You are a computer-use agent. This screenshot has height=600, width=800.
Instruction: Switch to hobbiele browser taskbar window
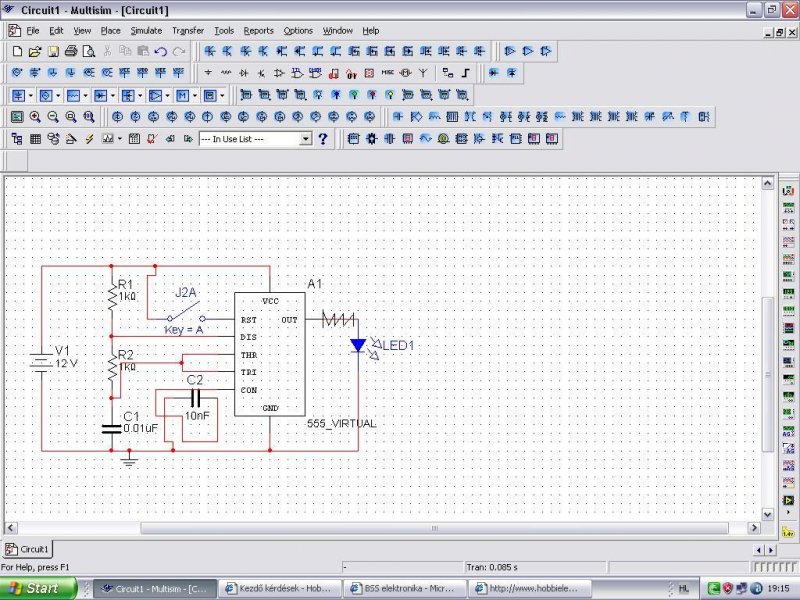(x=530, y=588)
